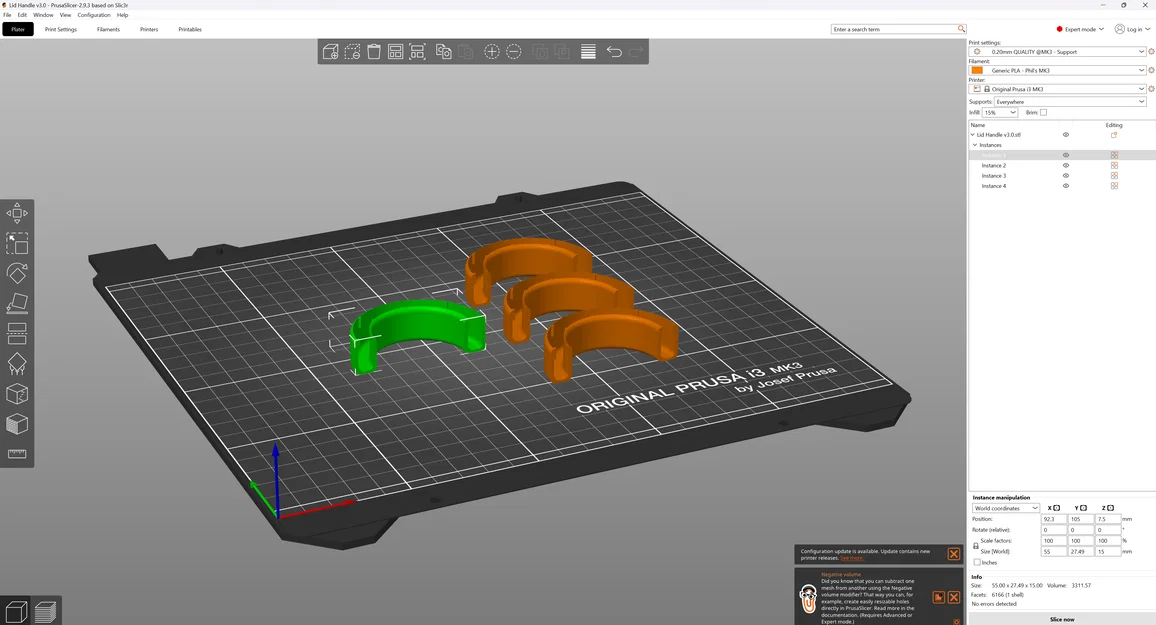Click the search magnifier icon
Image resolution: width=1156 pixels, height=625 pixels.
coord(961,29)
